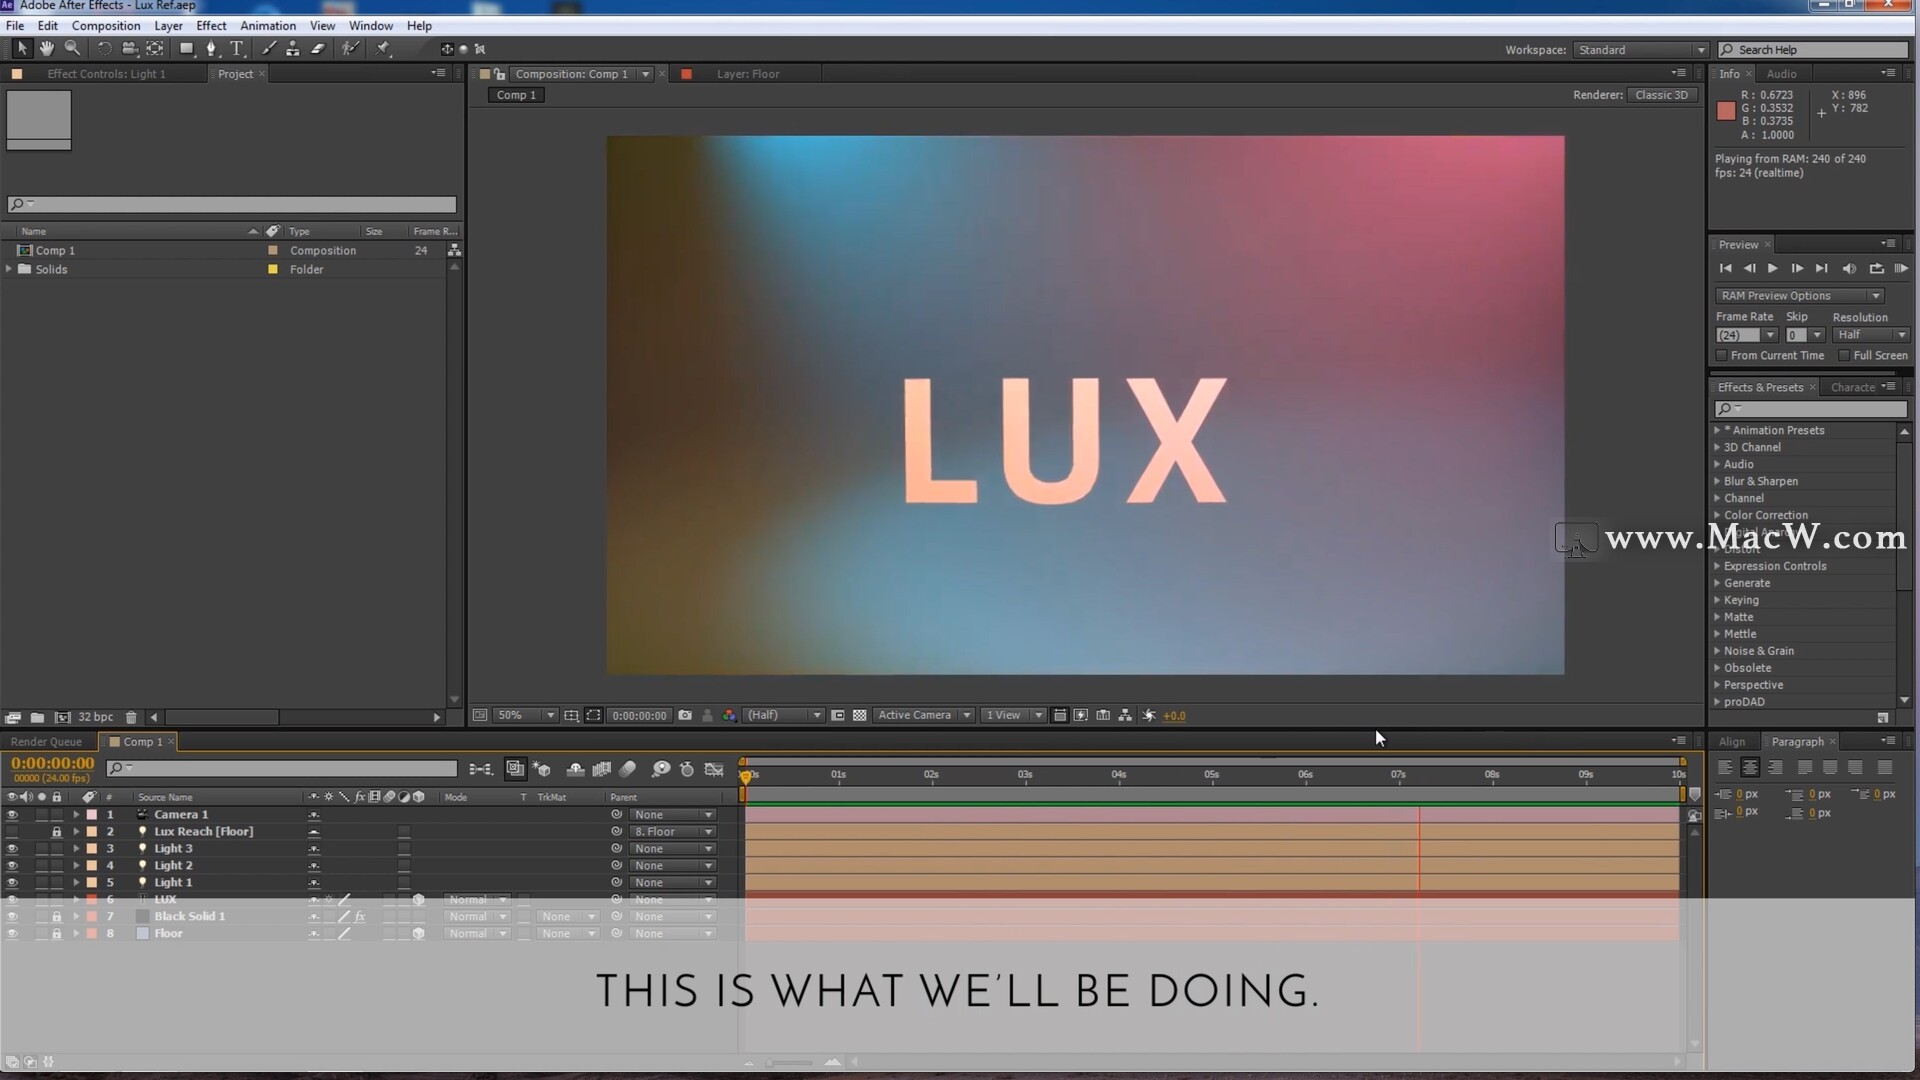Click the current time input field
Viewport: 1920px width, 1080px height.
pyautogui.click(x=51, y=764)
